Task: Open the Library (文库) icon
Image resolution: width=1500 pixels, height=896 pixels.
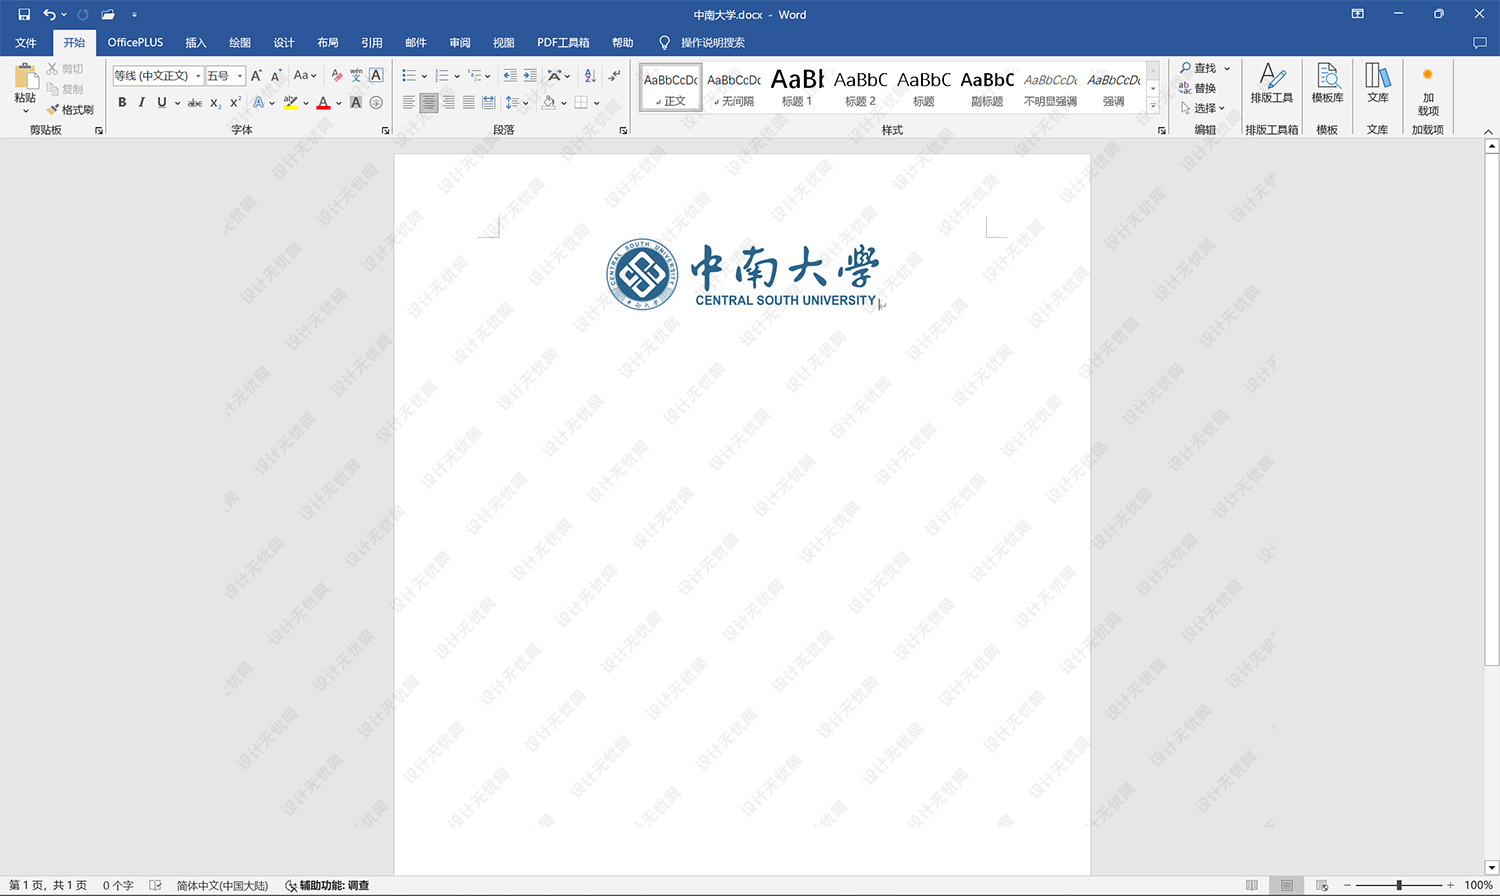Action: point(1378,83)
